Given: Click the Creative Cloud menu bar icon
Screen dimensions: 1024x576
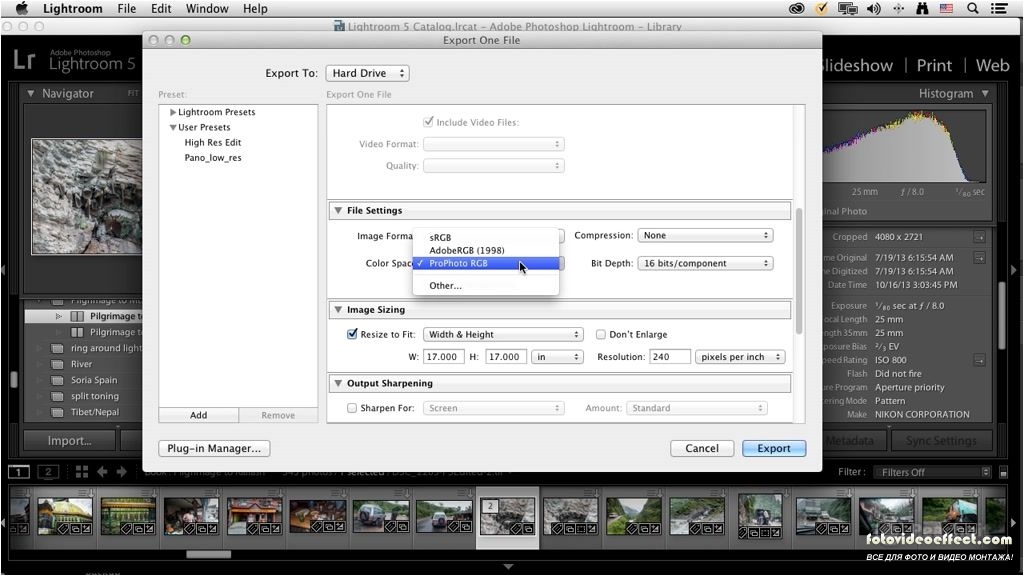Looking at the screenshot, I should (x=796, y=8).
